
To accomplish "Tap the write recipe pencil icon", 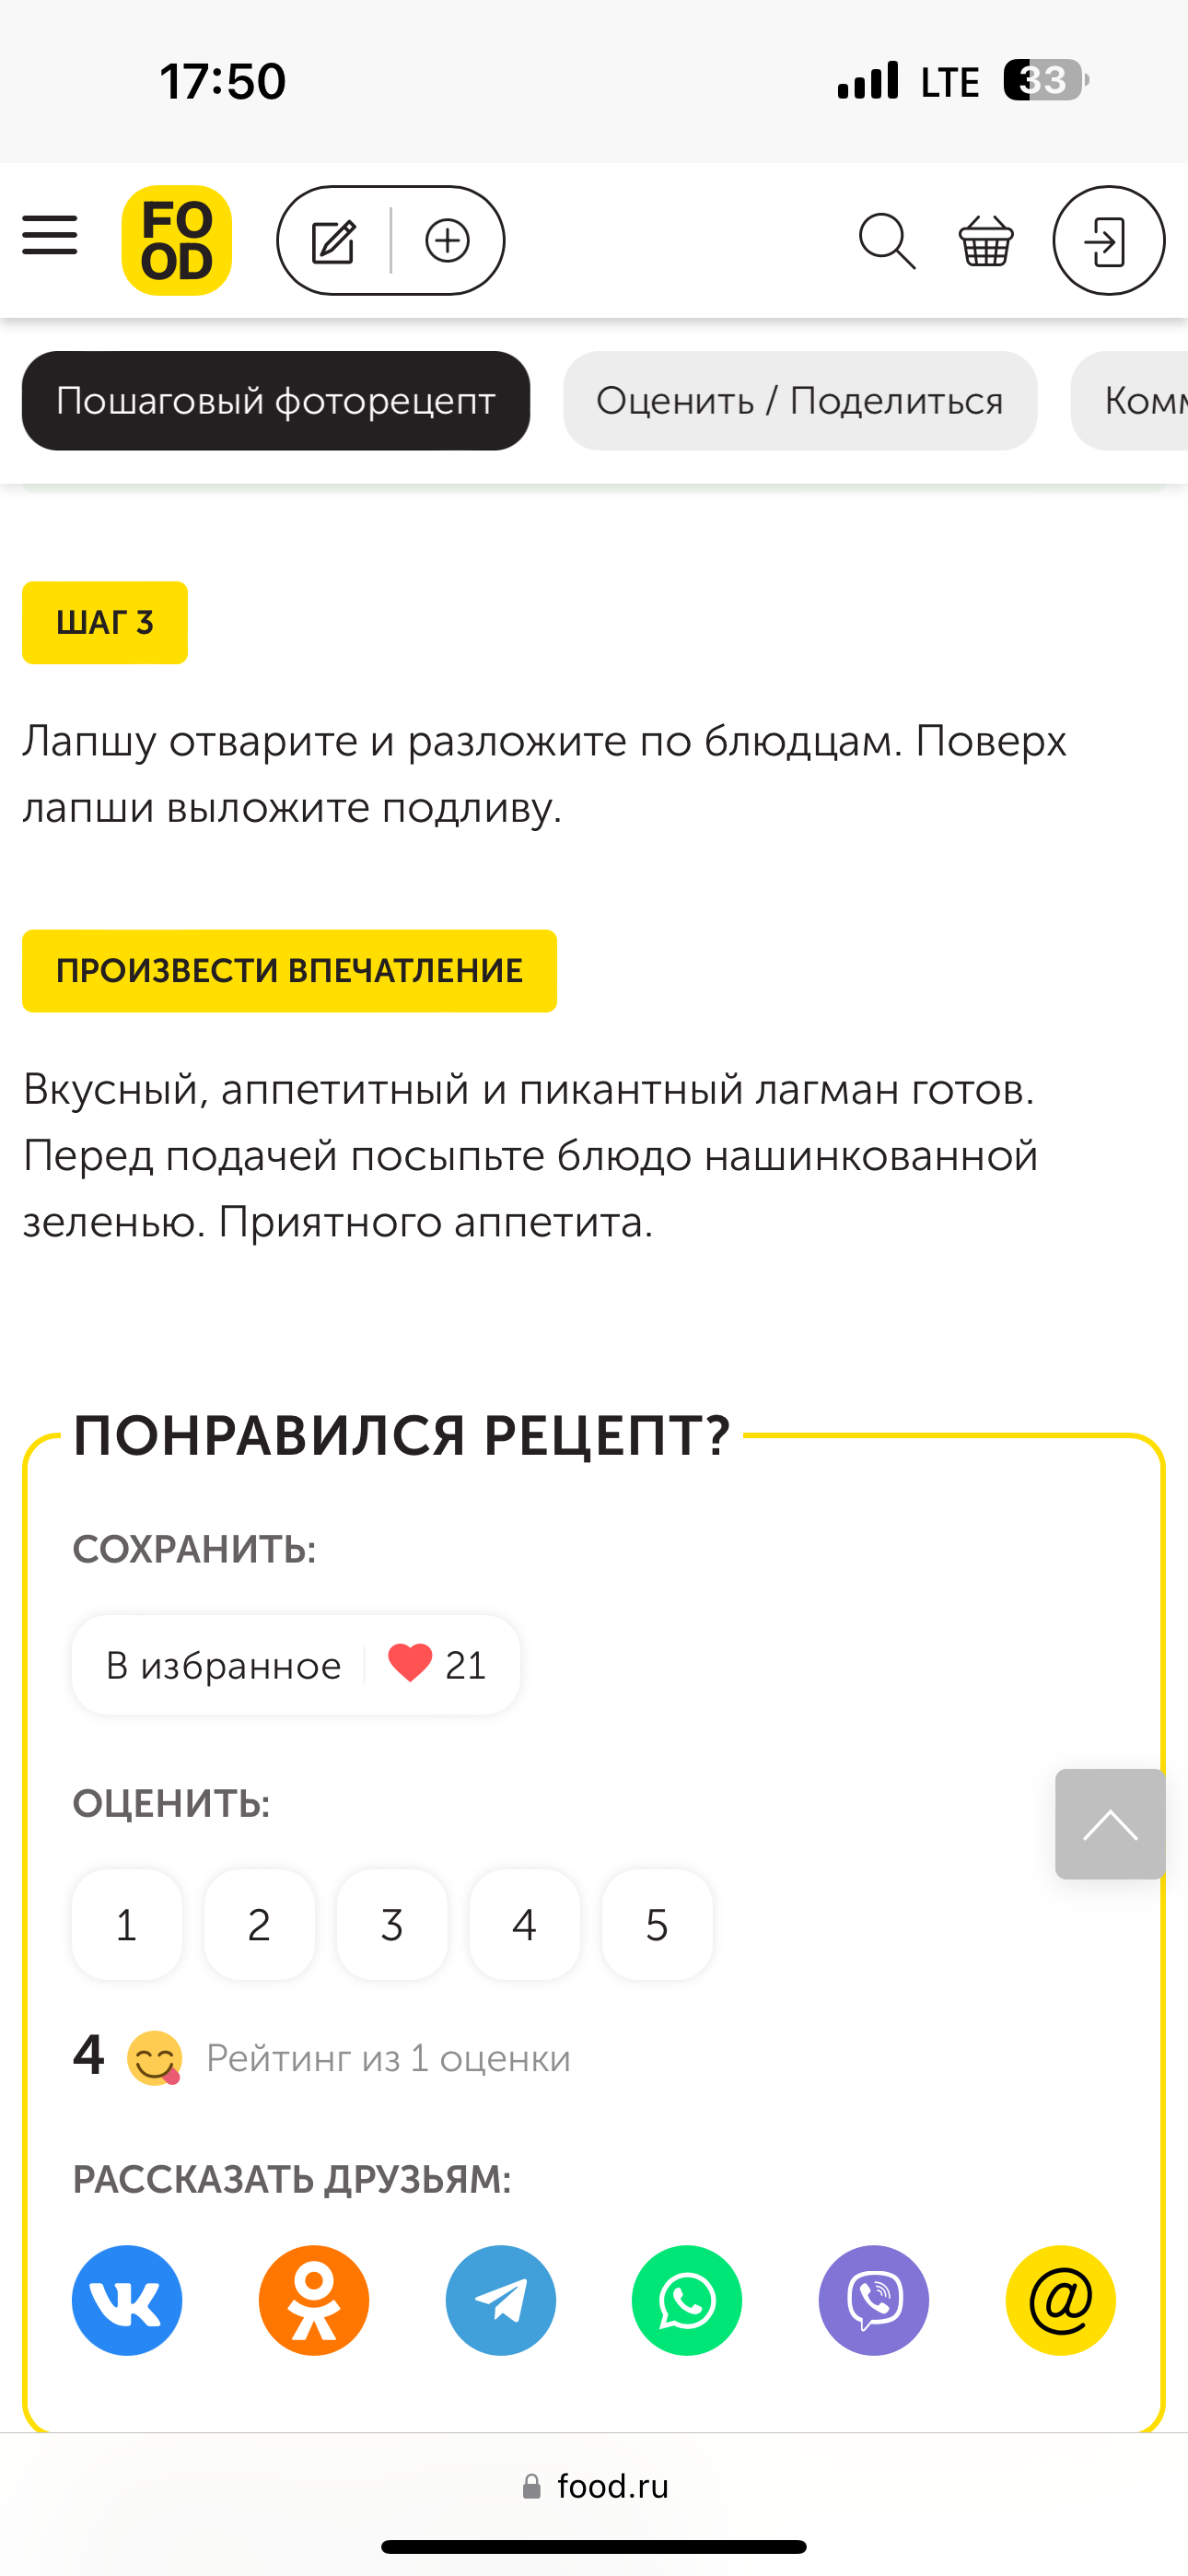I will pos(334,241).
